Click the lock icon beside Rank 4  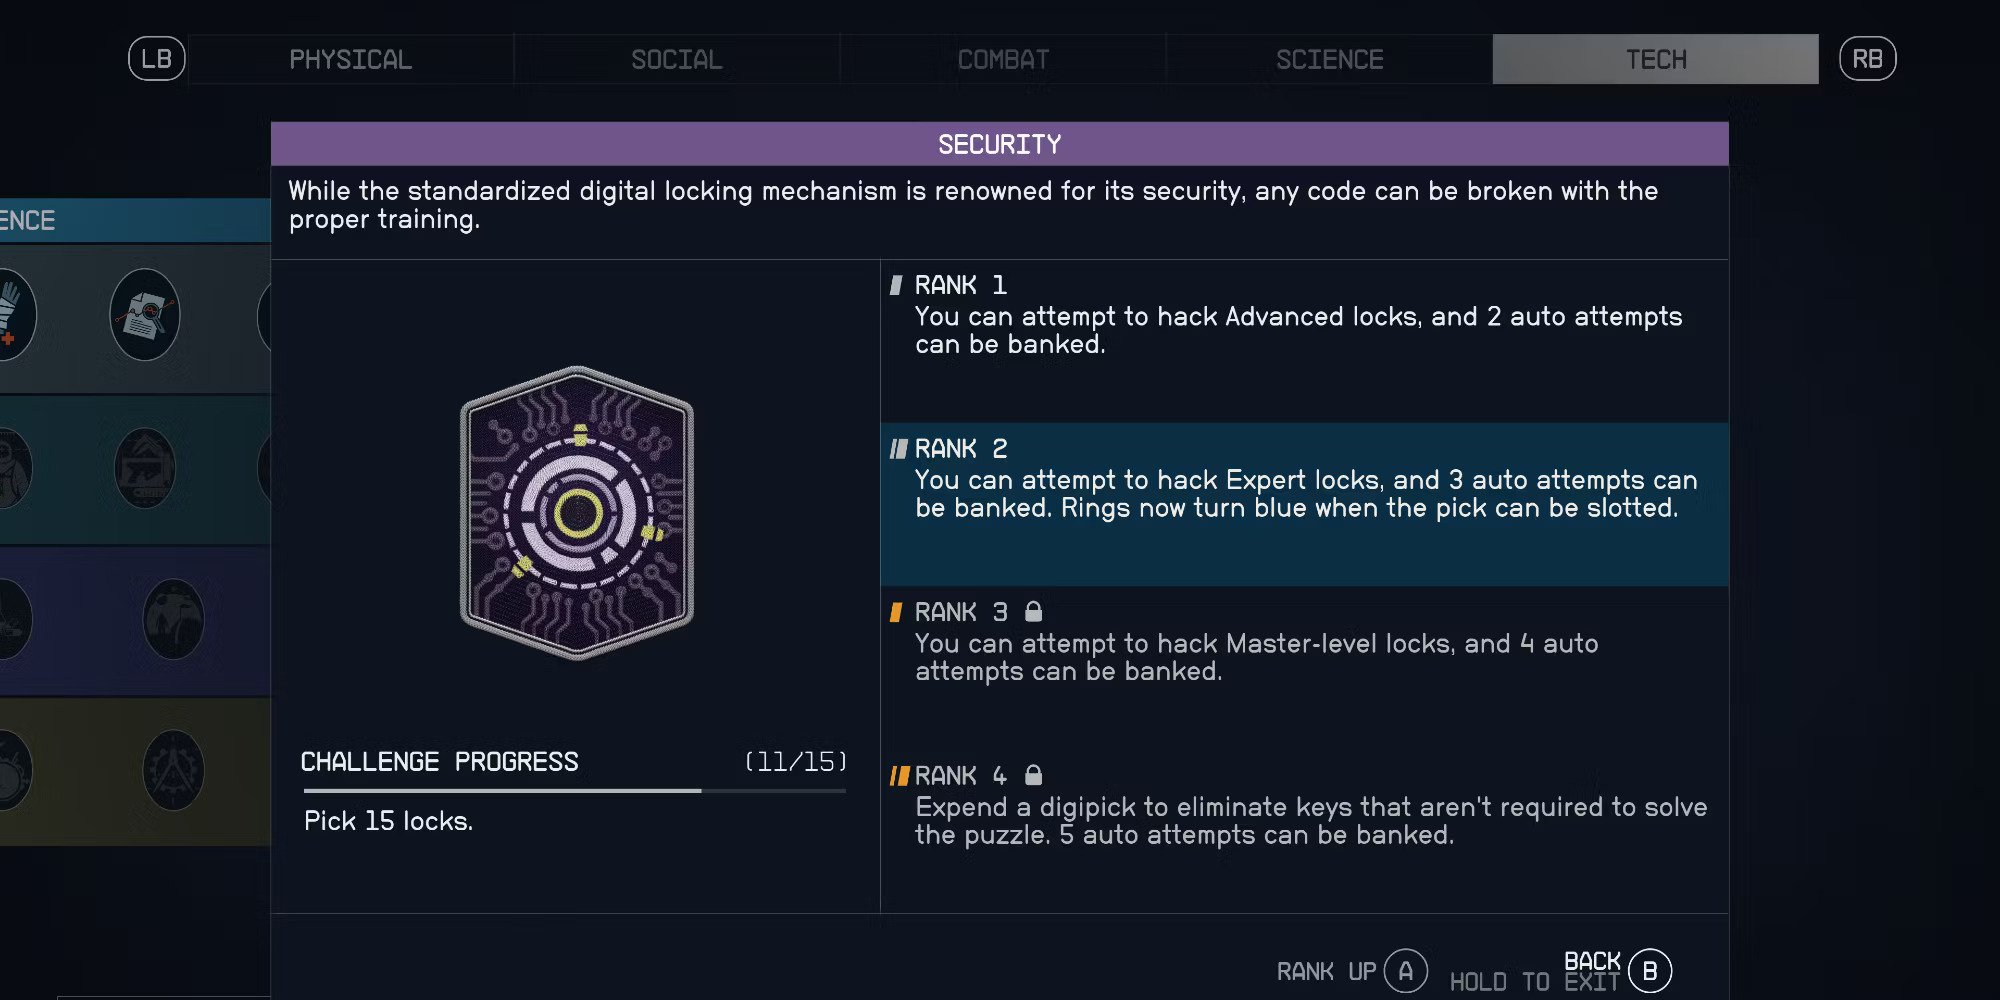coord(1033,775)
